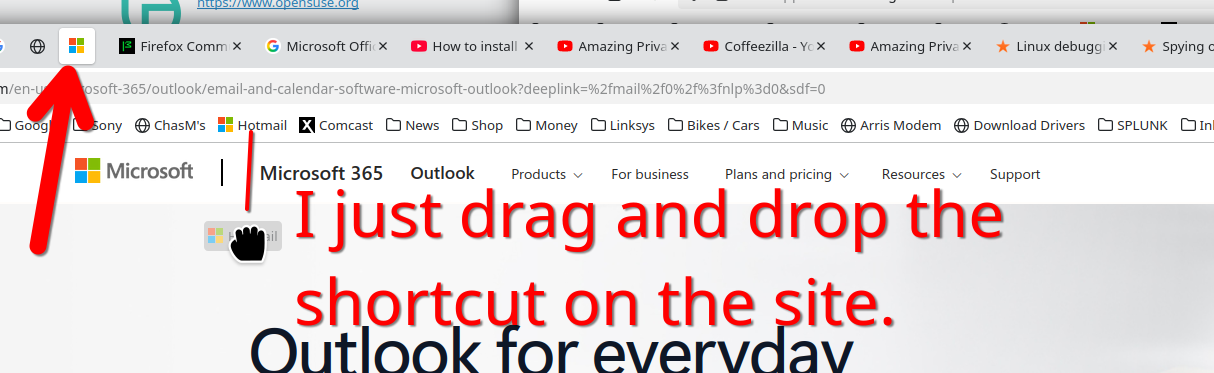Open the Arris Modem bookmark
The height and width of the screenshot is (373, 1214).
click(x=891, y=125)
